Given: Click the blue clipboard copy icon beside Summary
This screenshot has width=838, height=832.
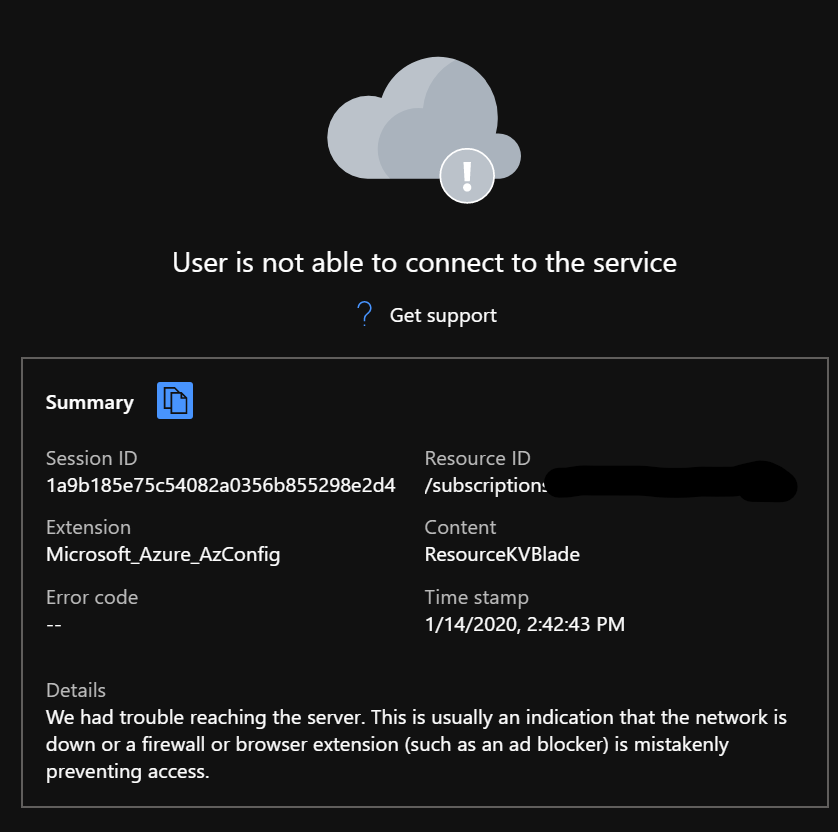Looking at the screenshot, I should coord(175,400).
